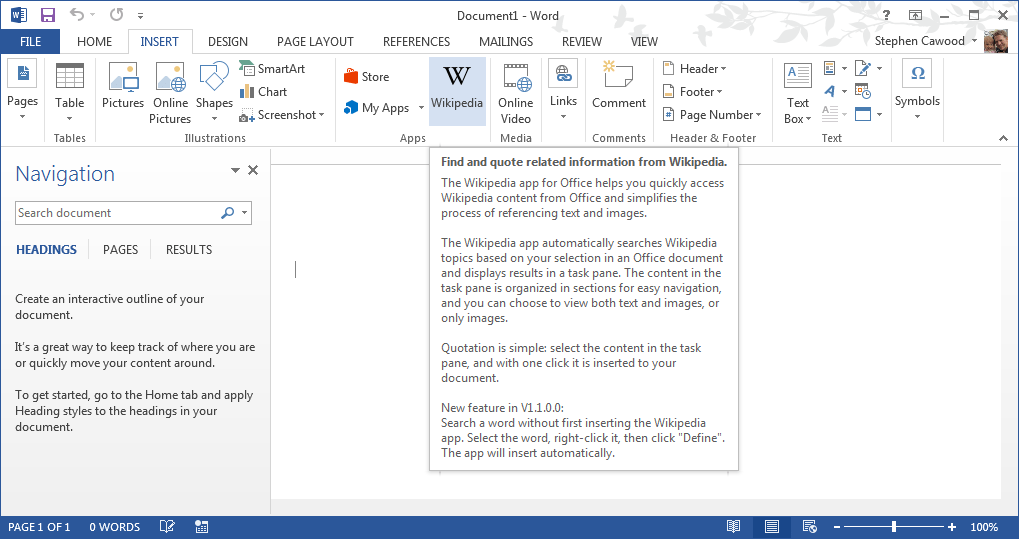1019x539 pixels.
Task: Switch to the REFERENCES tab
Action: (417, 42)
